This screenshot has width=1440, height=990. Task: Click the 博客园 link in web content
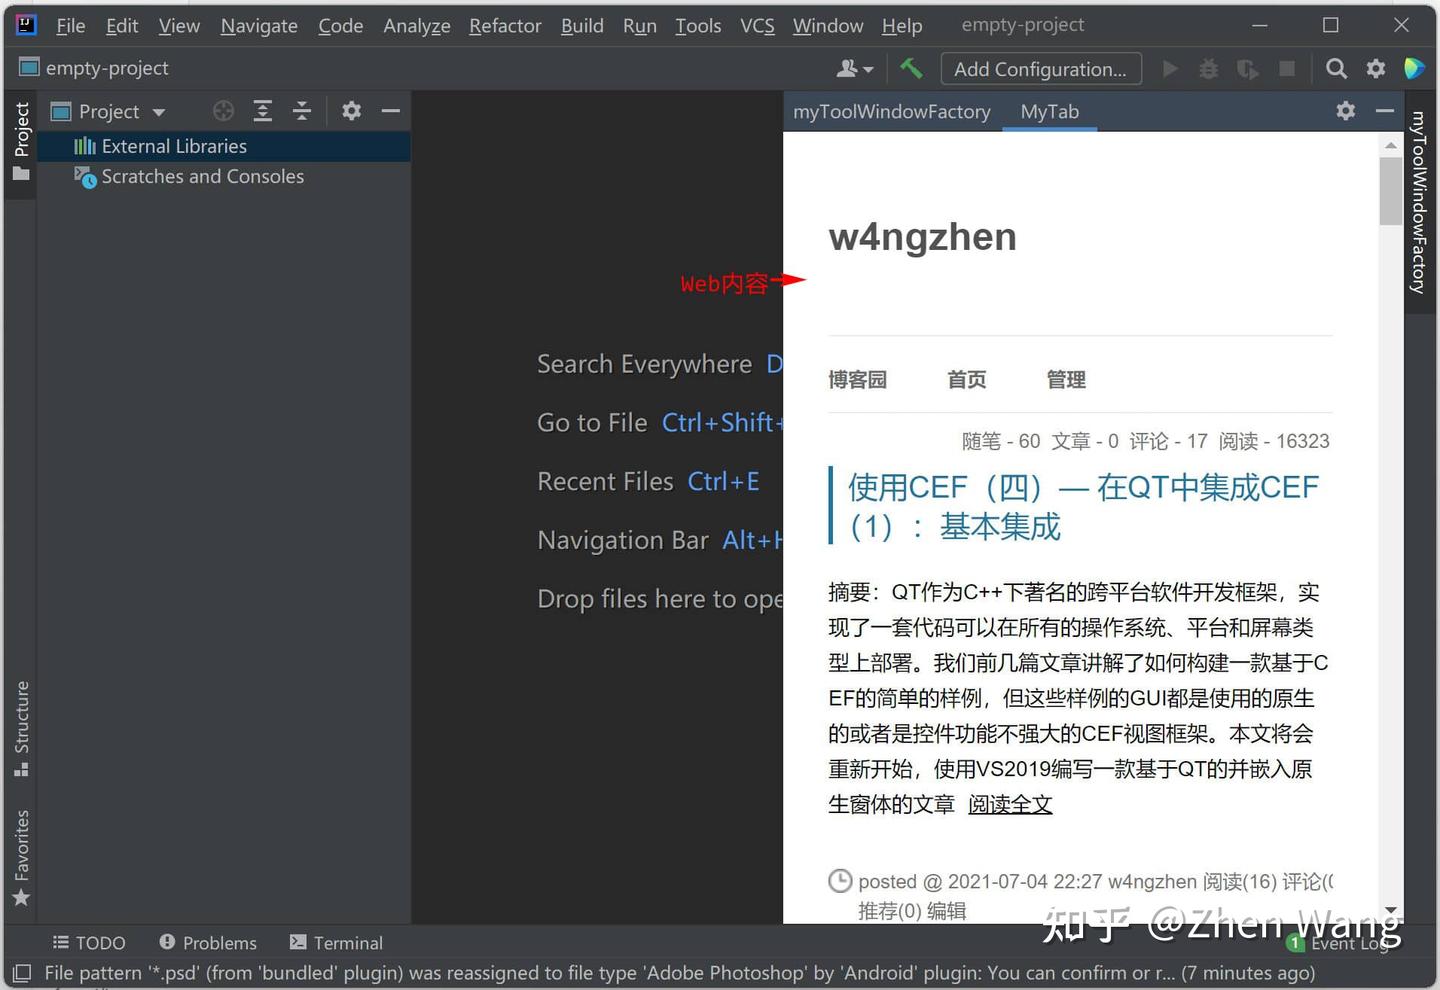[857, 380]
